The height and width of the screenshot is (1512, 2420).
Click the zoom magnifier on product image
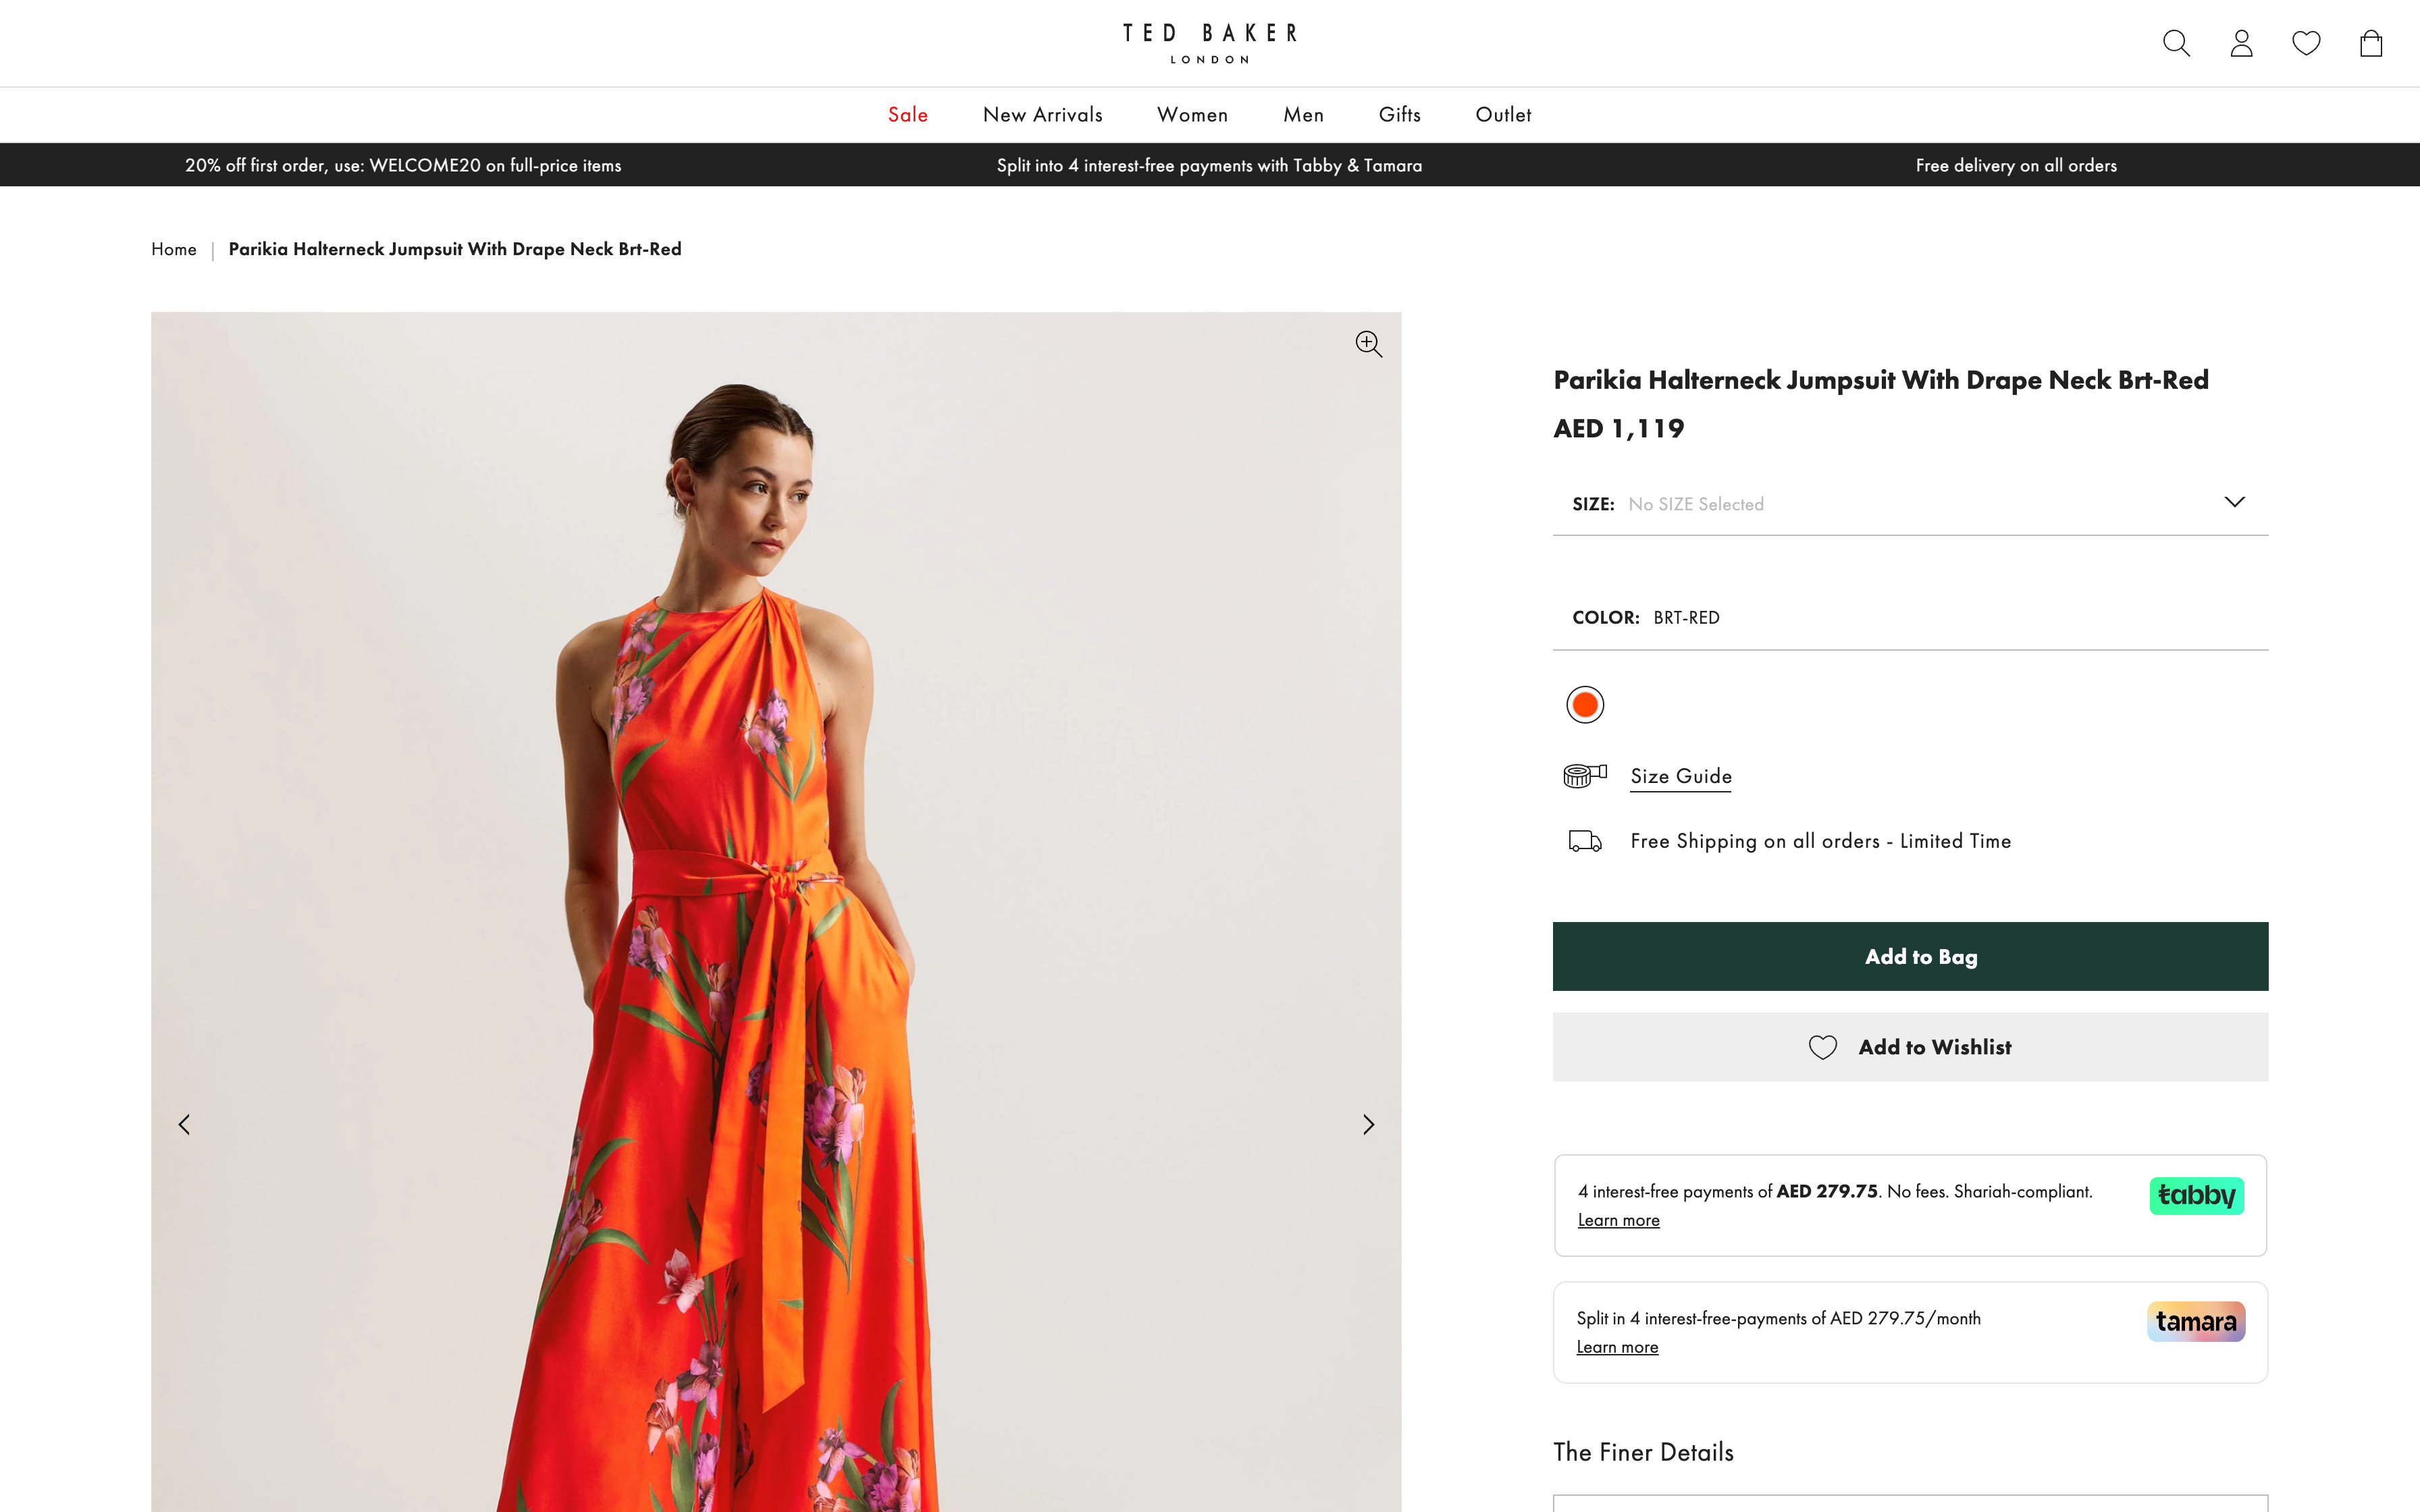click(x=1368, y=344)
